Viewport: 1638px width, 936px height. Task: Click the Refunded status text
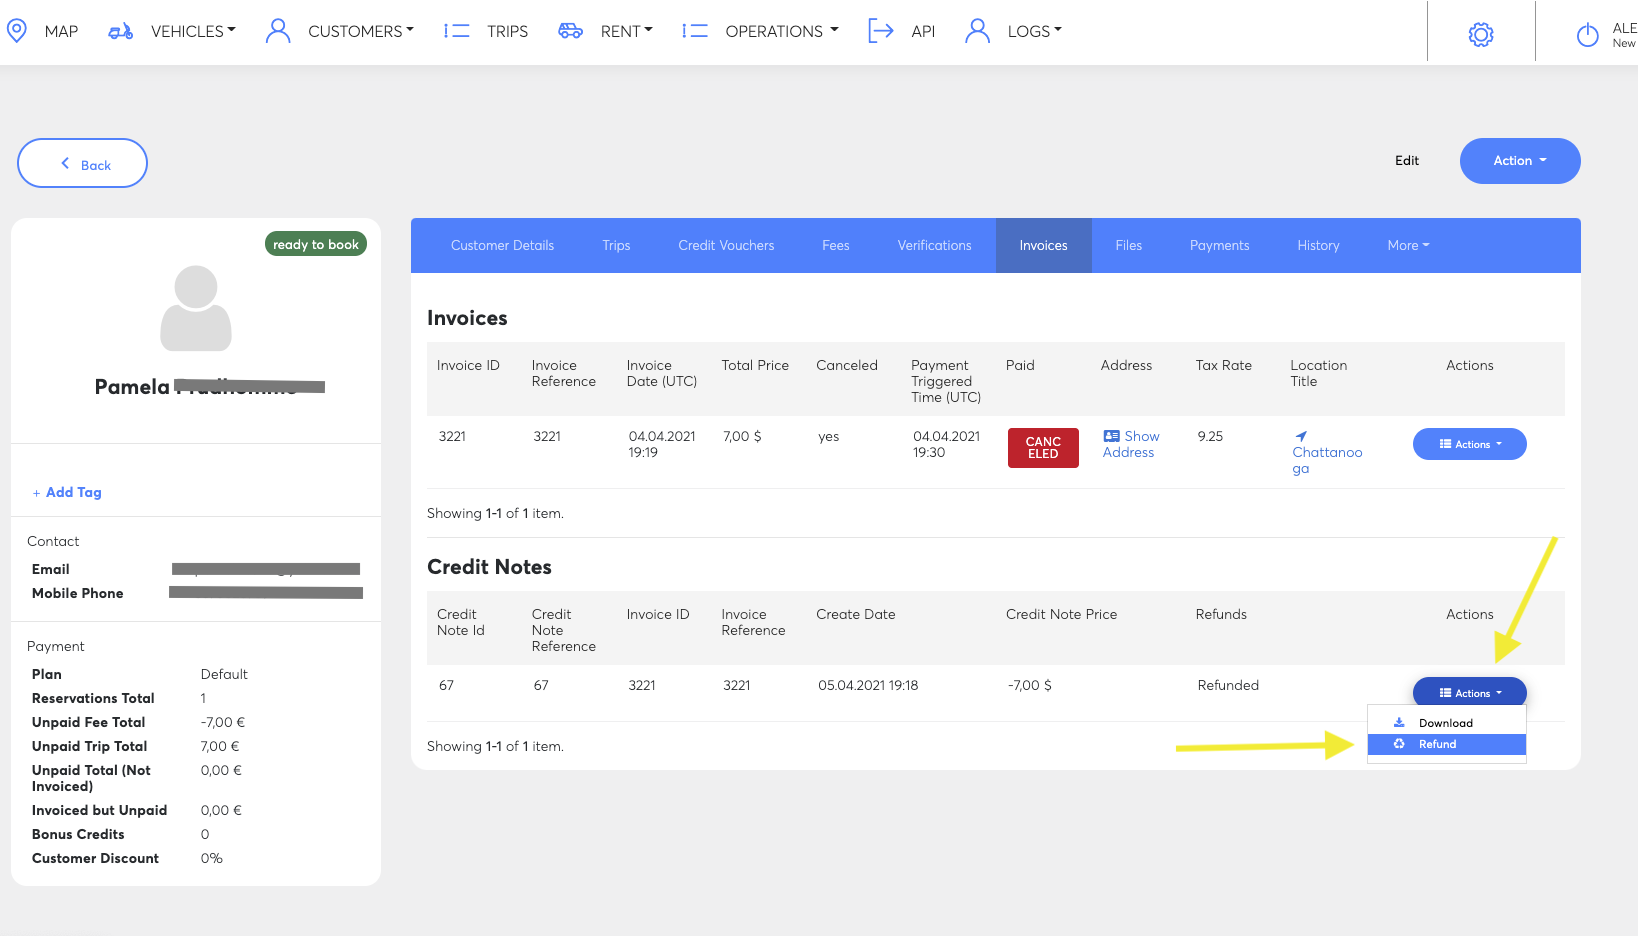pyautogui.click(x=1228, y=685)
